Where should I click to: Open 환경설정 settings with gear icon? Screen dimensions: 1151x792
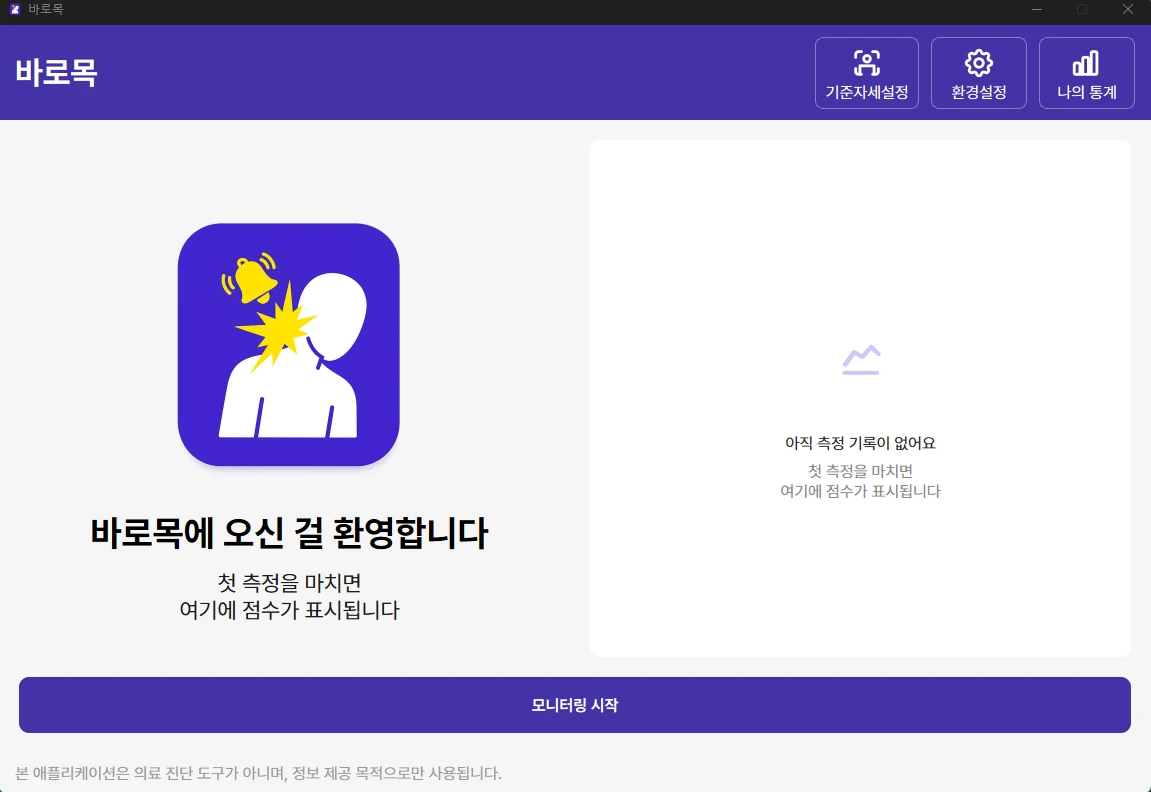point(978,73)
